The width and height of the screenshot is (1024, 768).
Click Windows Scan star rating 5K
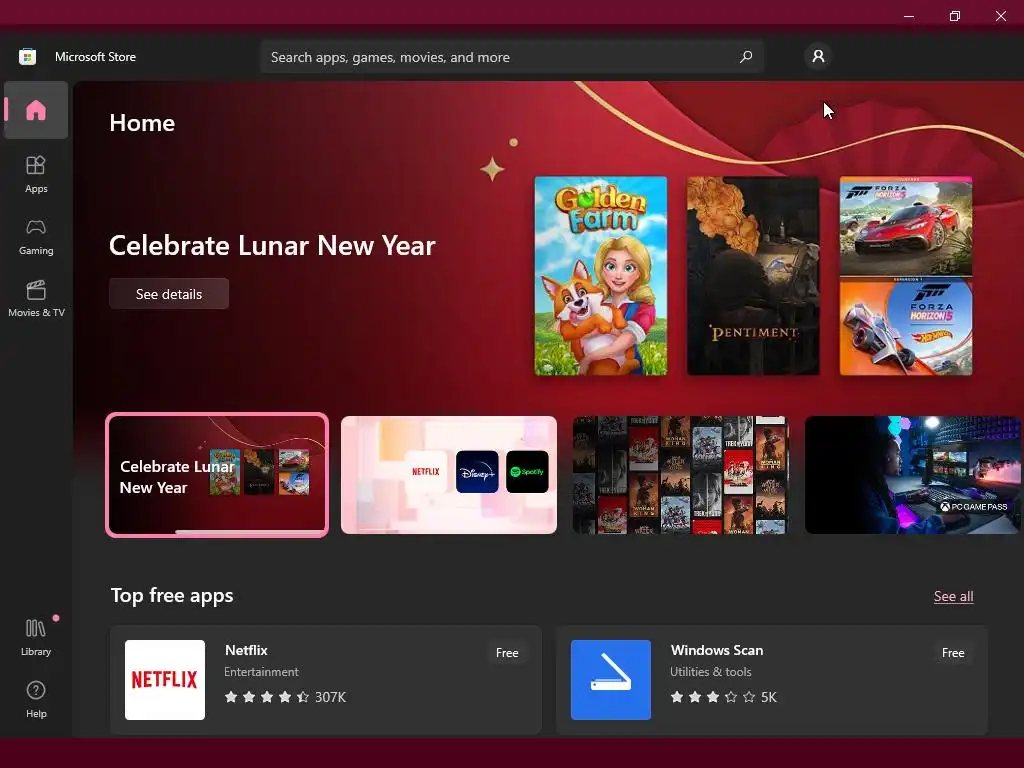click(x=724, y=697)
